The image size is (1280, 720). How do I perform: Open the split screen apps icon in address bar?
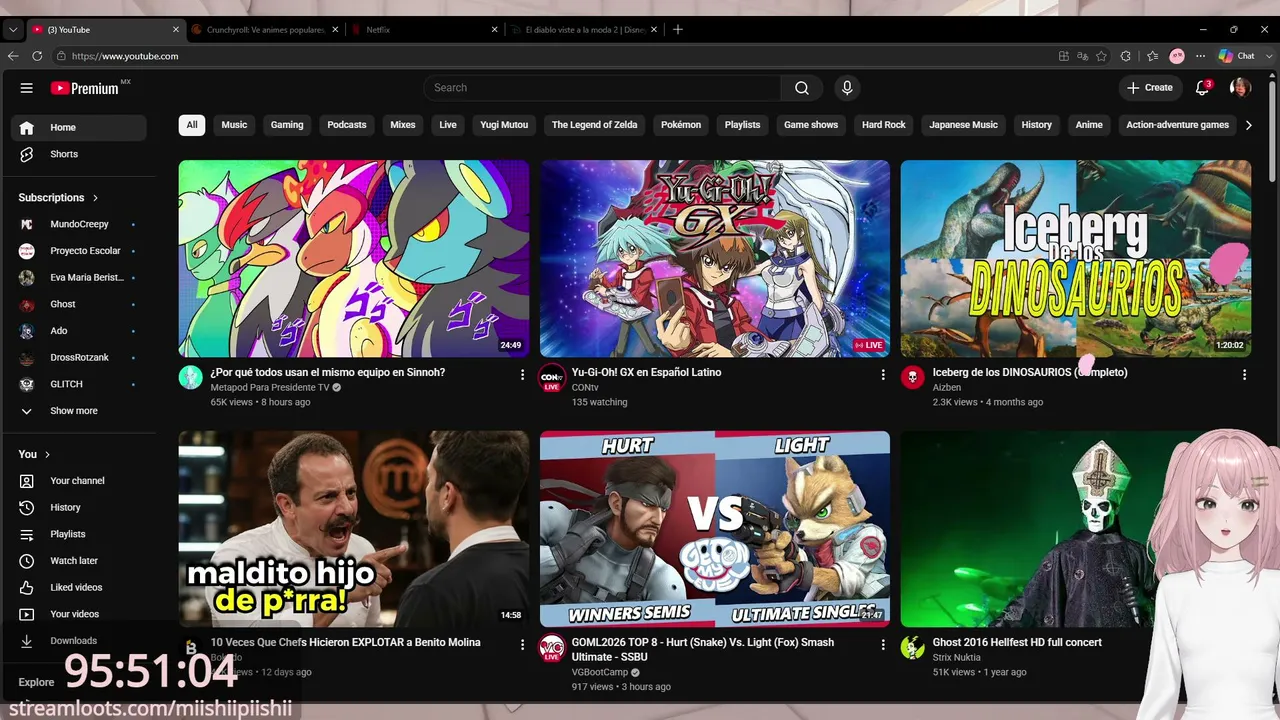pos(1063,56)
